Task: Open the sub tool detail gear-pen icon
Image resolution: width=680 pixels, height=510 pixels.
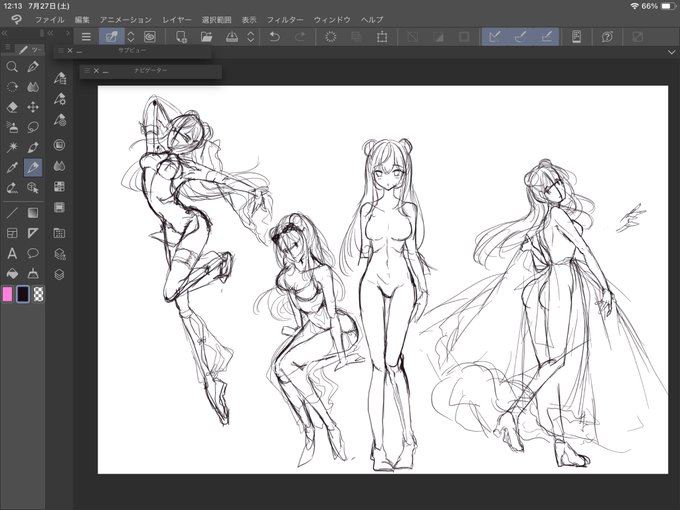Action: [x=60, y=99]
